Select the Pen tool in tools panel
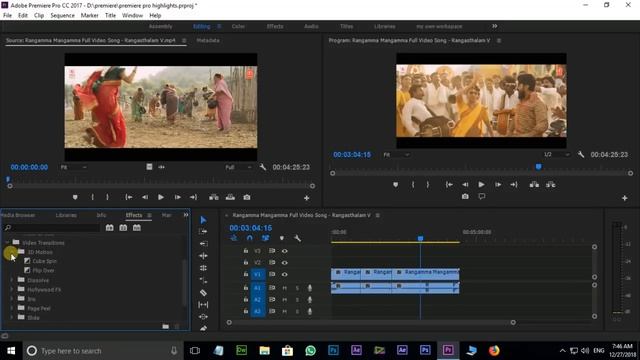The height and width of the screenshot is (360, 640). click(203, 328)
